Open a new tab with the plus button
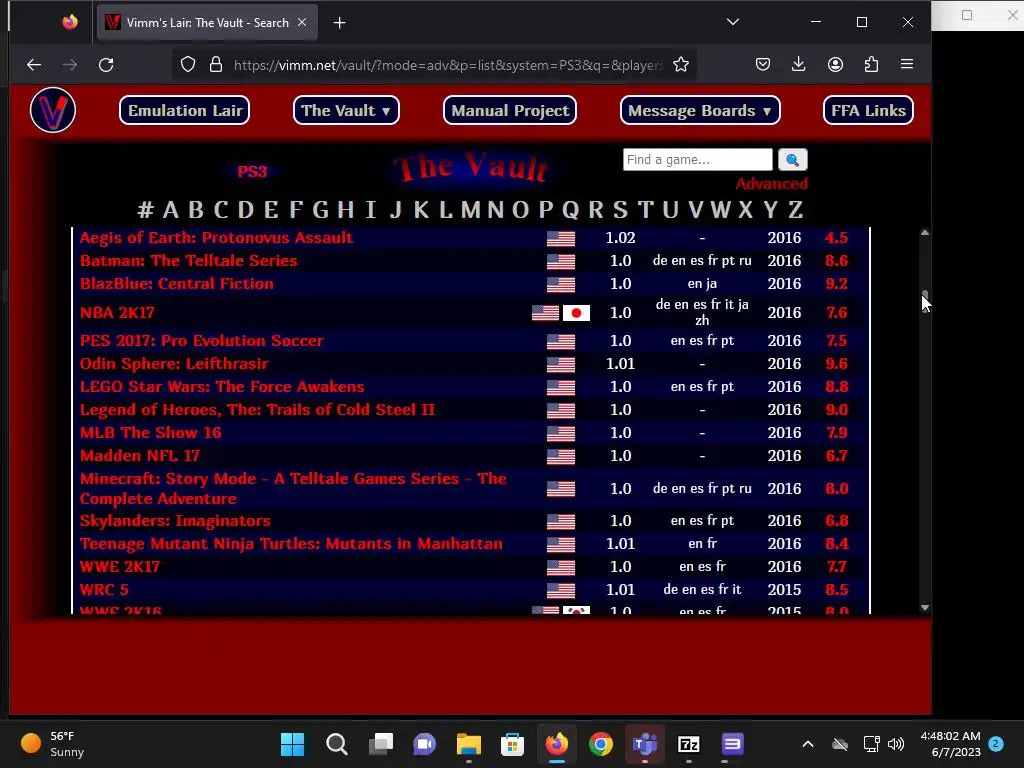 click(340, 23)
